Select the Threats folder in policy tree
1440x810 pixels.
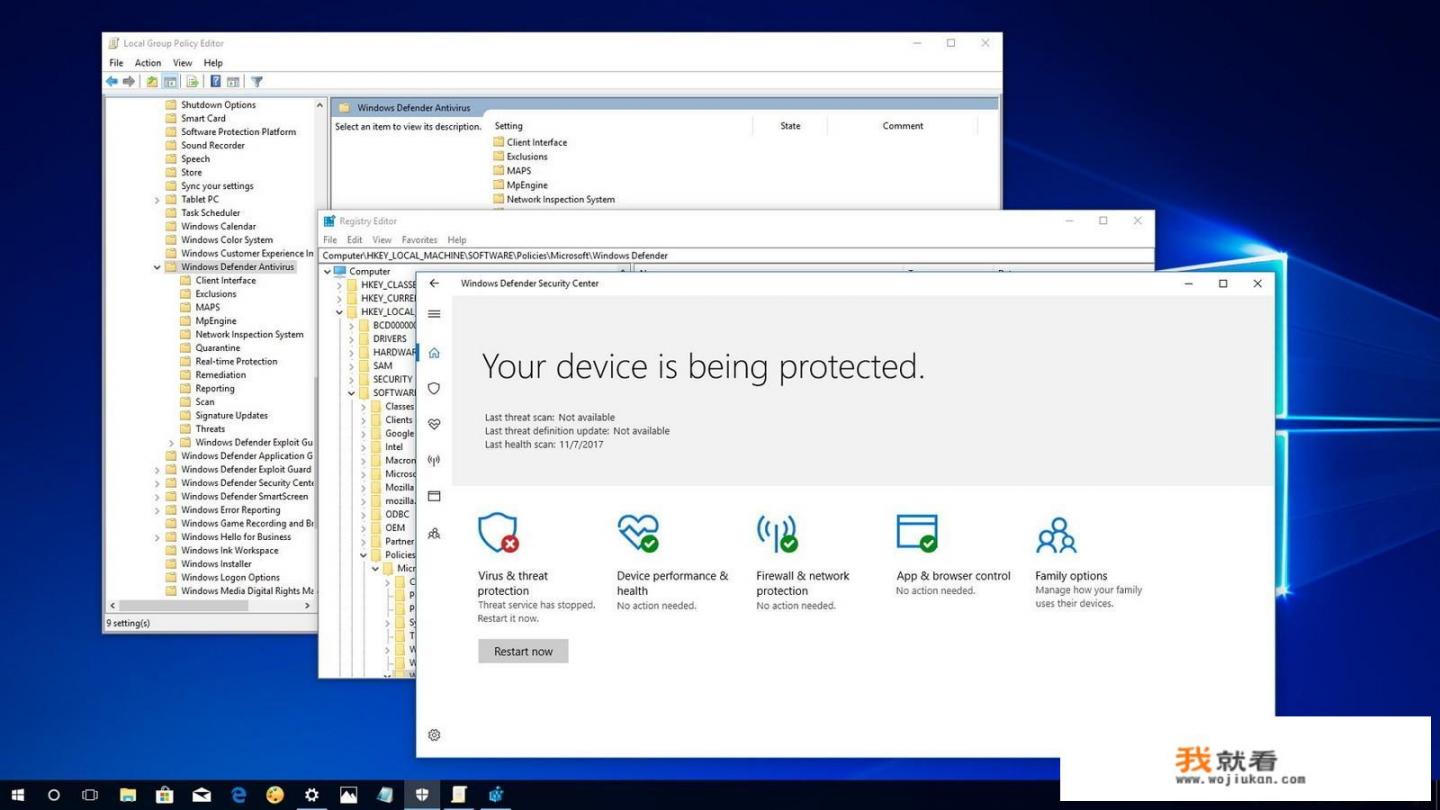pos(210,429)
